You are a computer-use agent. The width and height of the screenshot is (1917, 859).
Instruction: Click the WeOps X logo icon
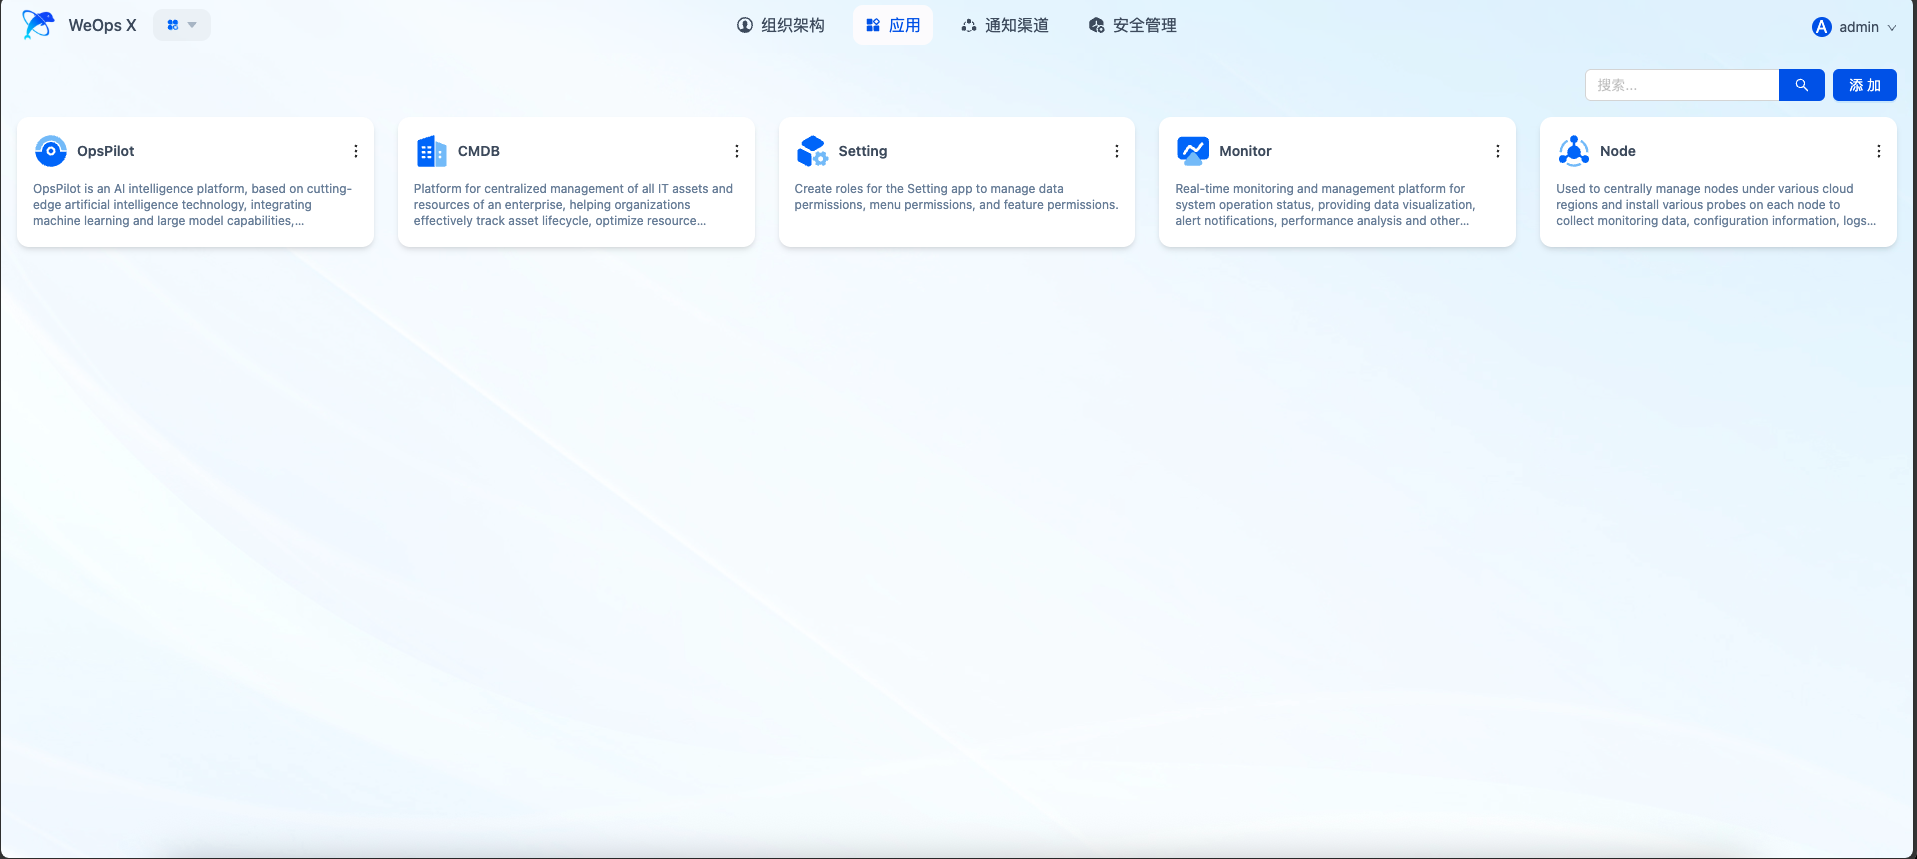[38, 25]
